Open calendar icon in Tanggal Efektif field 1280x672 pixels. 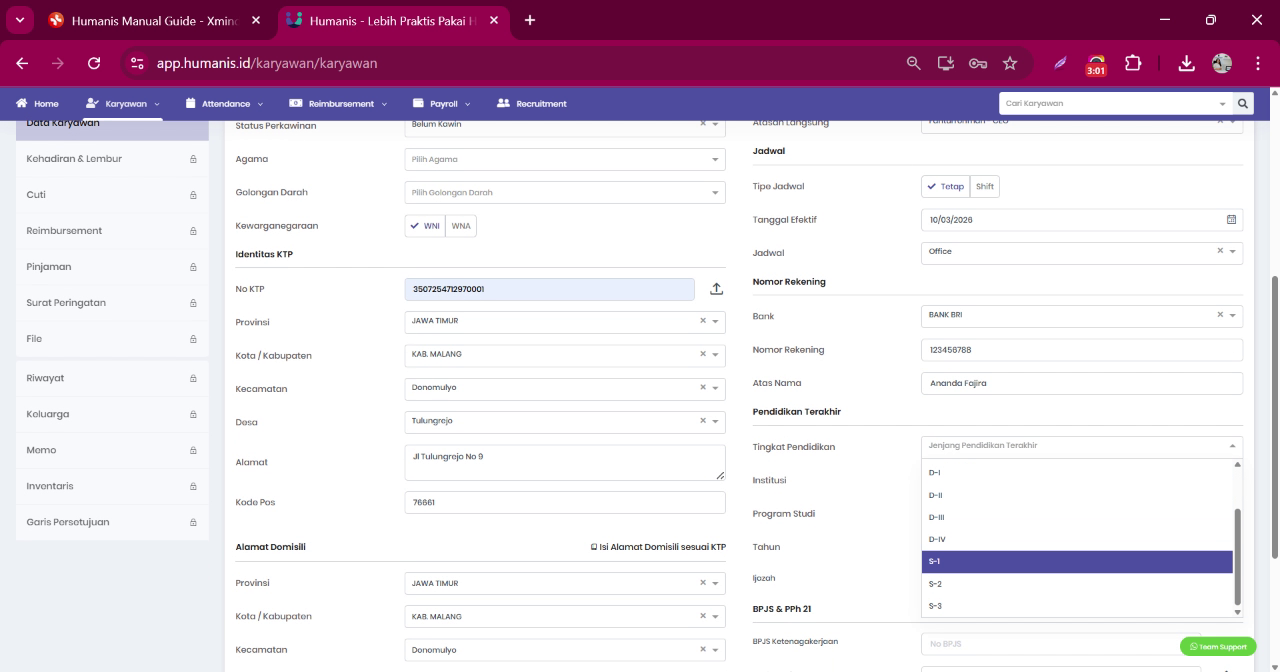[x=1231, y=220]
